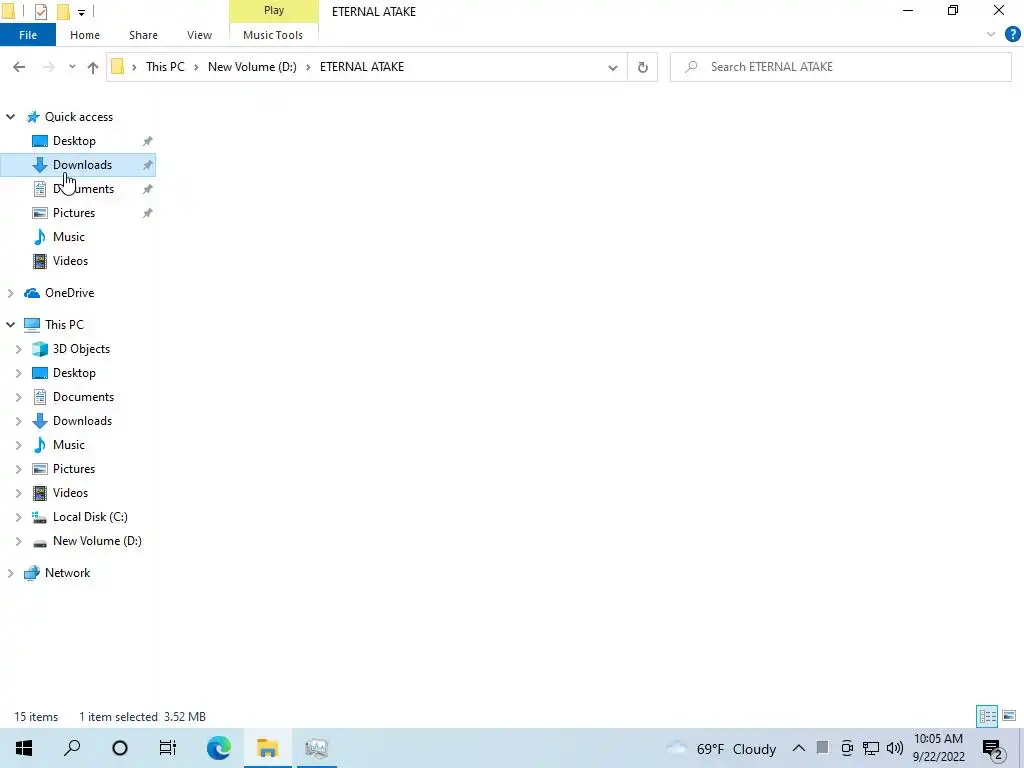Screen dimensions: 1024x768
Task: Click This PC in the address breadcrumb
Action: (x=165, y=67)
